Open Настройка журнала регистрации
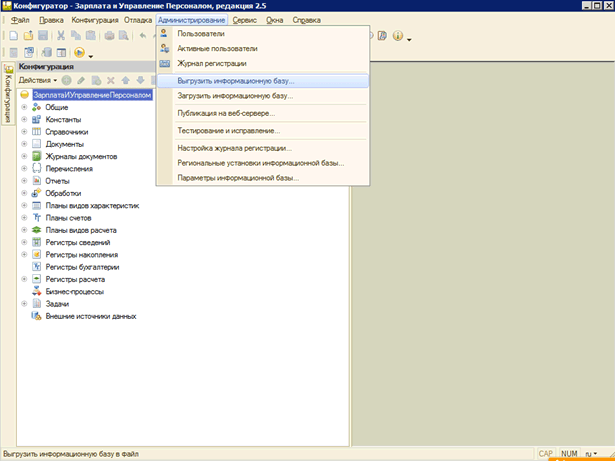615x461 pixels. [263, 148]
